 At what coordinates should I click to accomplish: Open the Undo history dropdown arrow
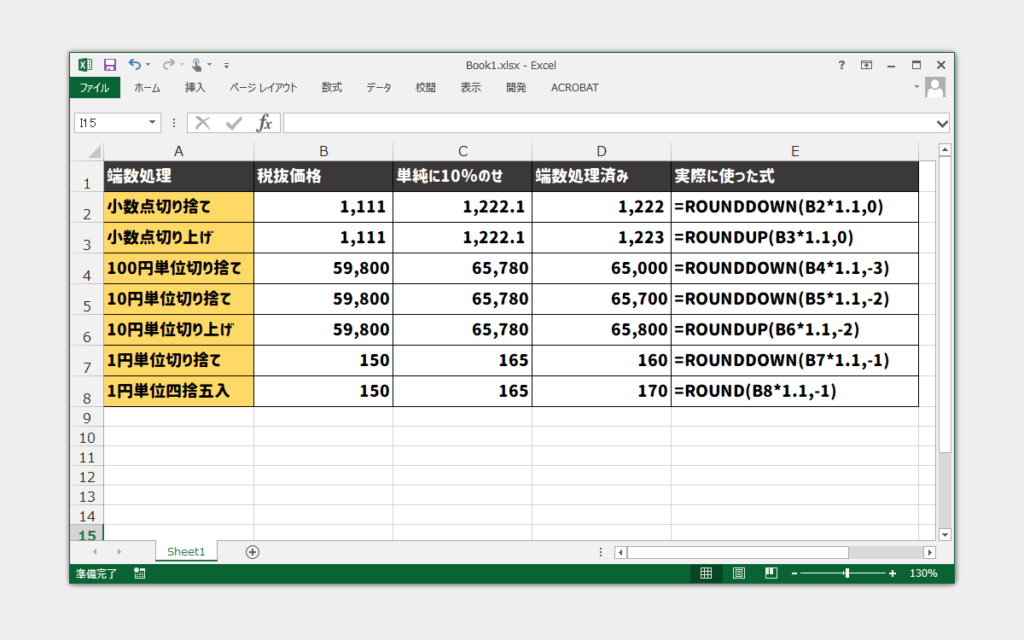(147, 64)
